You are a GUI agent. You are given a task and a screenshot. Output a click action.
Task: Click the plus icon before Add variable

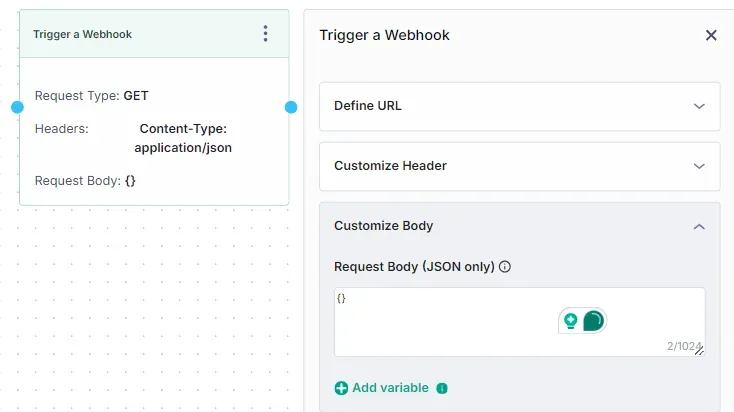point(341,388)
